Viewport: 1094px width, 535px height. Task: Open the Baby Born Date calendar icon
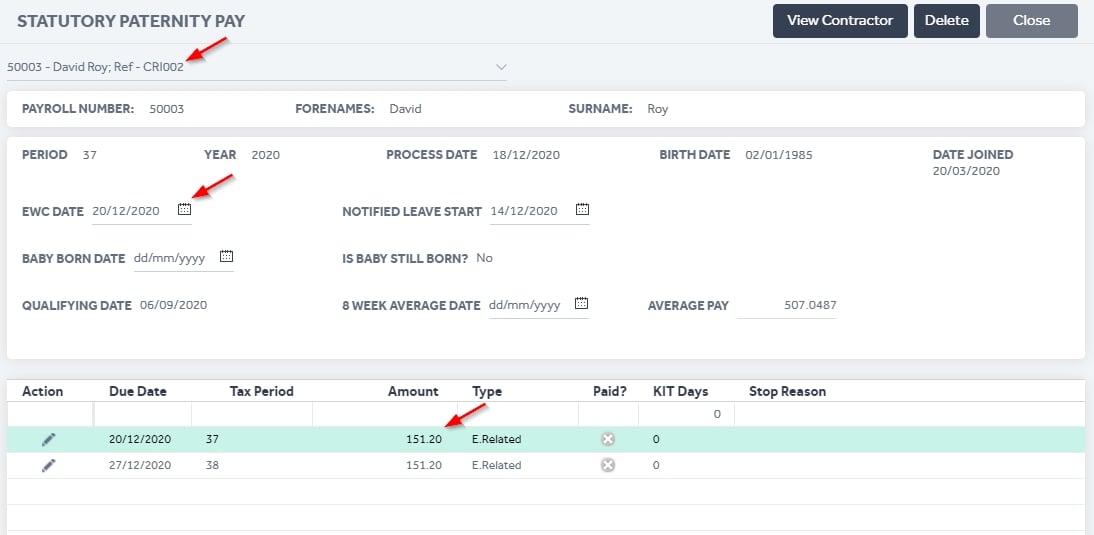click(x=226, y=256)
